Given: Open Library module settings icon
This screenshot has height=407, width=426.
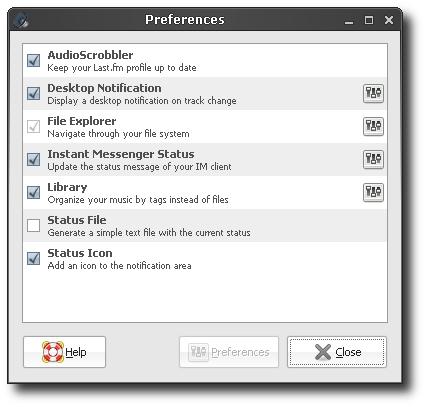Looking at the screenshot, I should [x=373, y=192].
